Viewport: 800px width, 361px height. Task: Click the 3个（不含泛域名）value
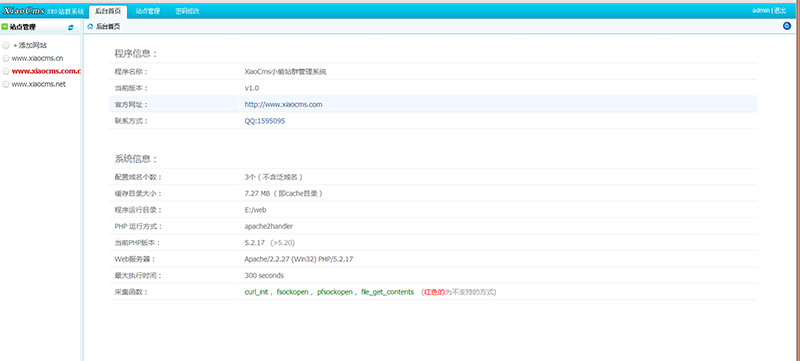(x=274, y=177)
